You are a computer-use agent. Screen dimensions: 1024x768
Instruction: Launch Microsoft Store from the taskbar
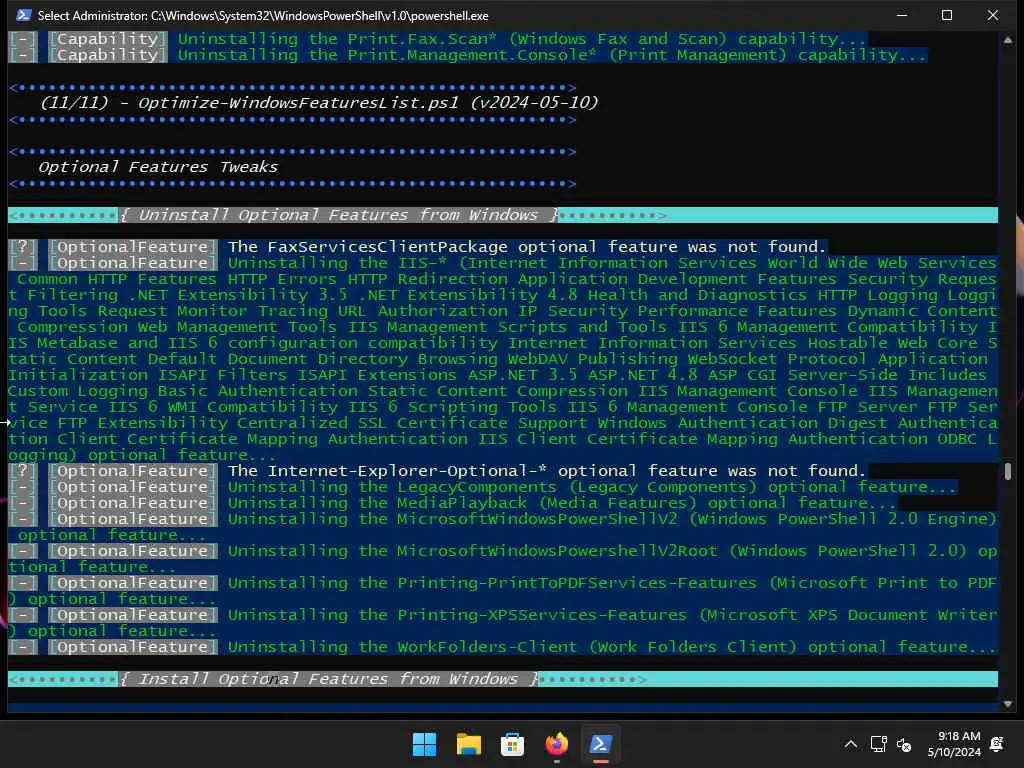[512, 744]
